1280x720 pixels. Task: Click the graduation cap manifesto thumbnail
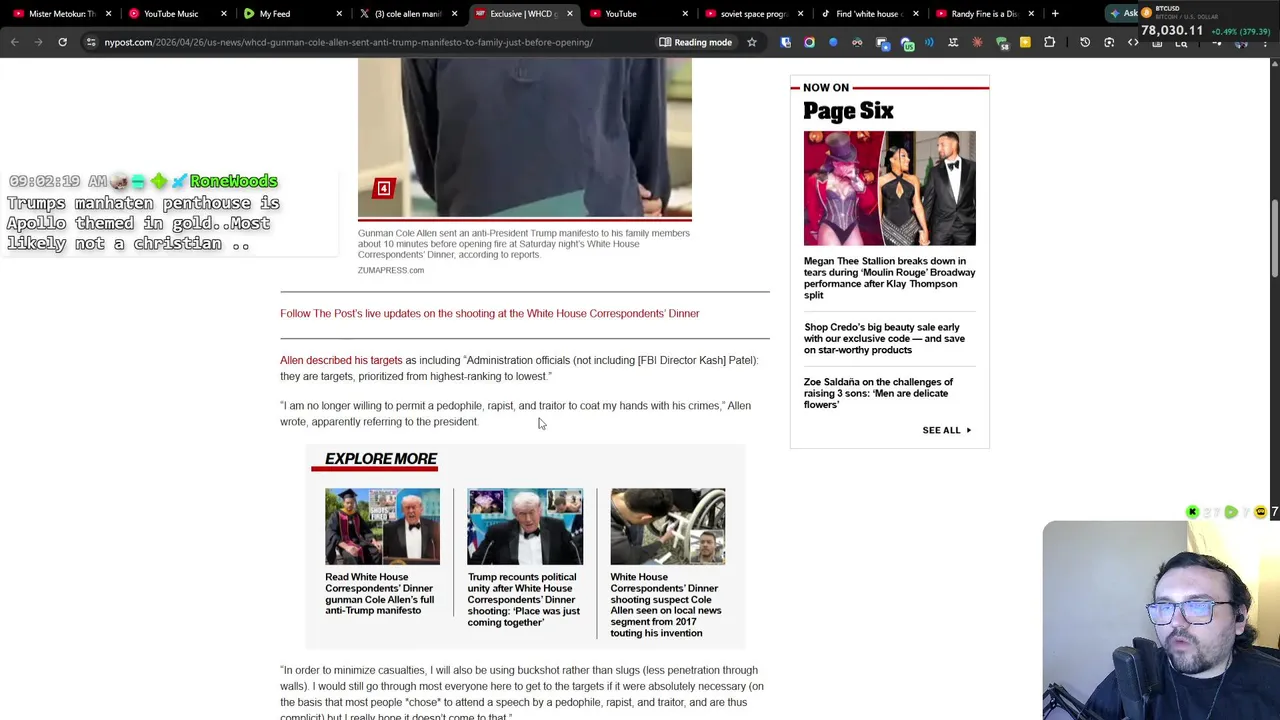[x=382, y=527]
